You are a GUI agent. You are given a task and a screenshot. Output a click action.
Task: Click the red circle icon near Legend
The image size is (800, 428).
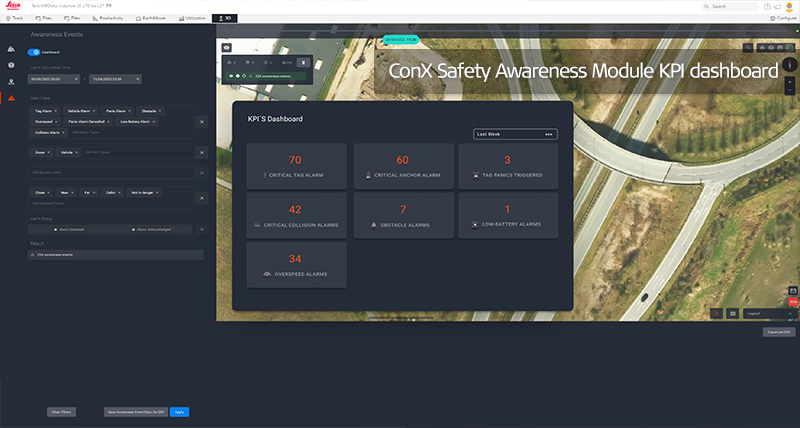click(x=716, y=314)
